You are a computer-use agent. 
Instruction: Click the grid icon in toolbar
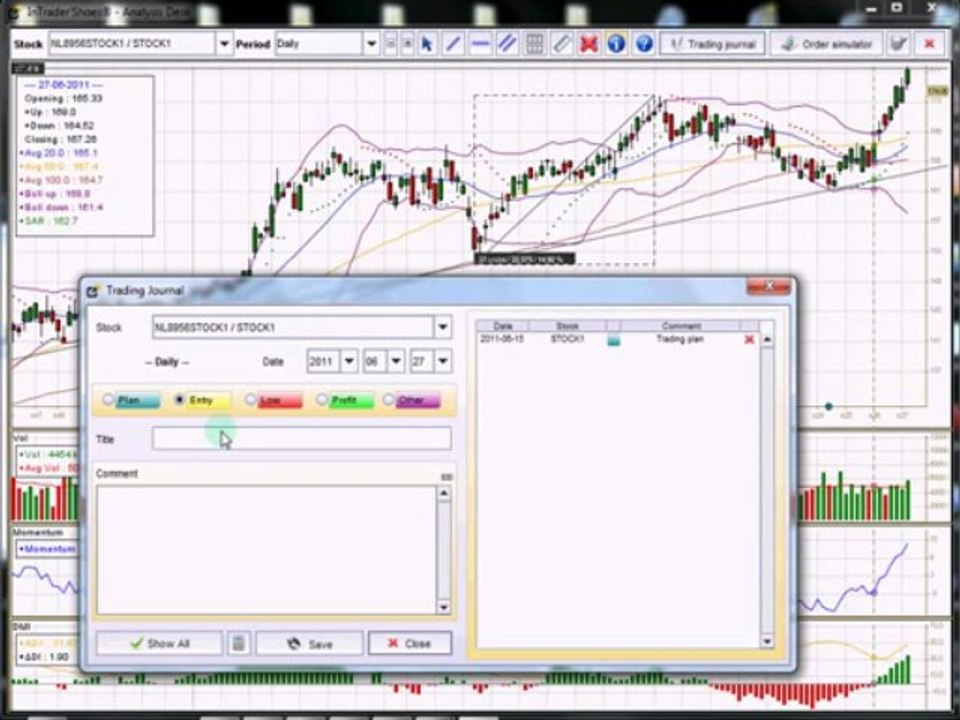tap(534, 44)
